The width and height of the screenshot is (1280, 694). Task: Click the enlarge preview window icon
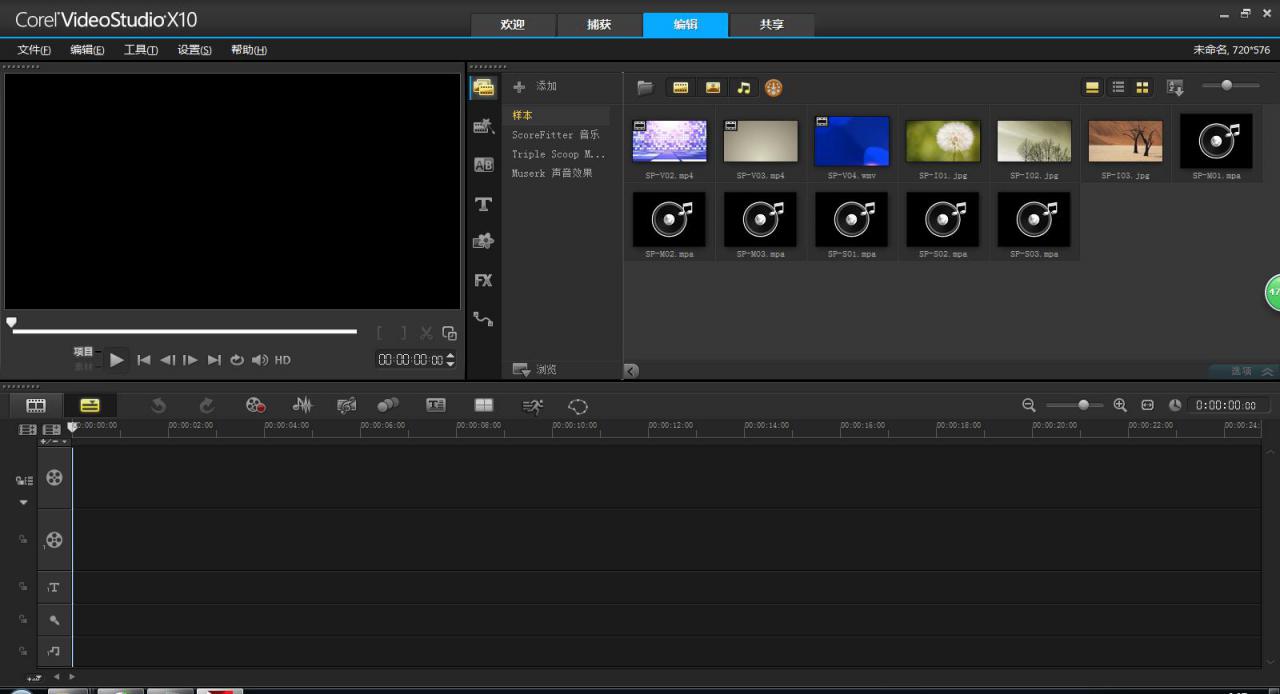(x=450, y=334)
